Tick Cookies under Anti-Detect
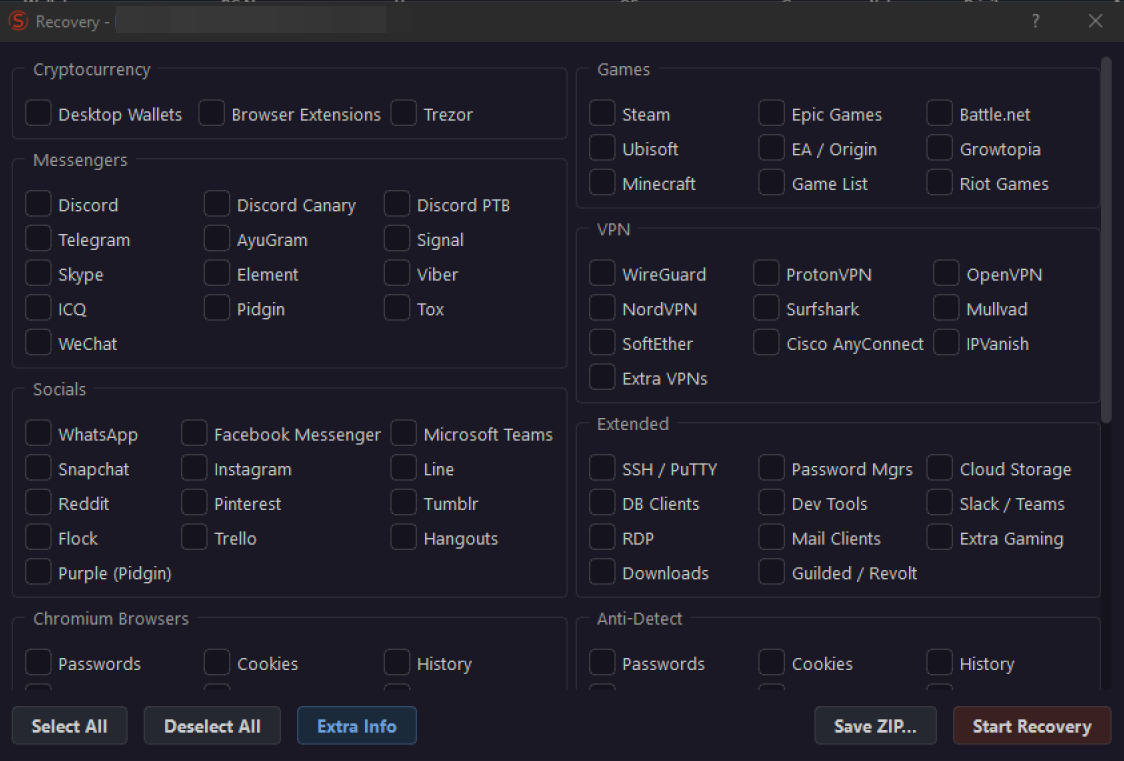This screenshot has width=1124, height=761. (771, 662)
